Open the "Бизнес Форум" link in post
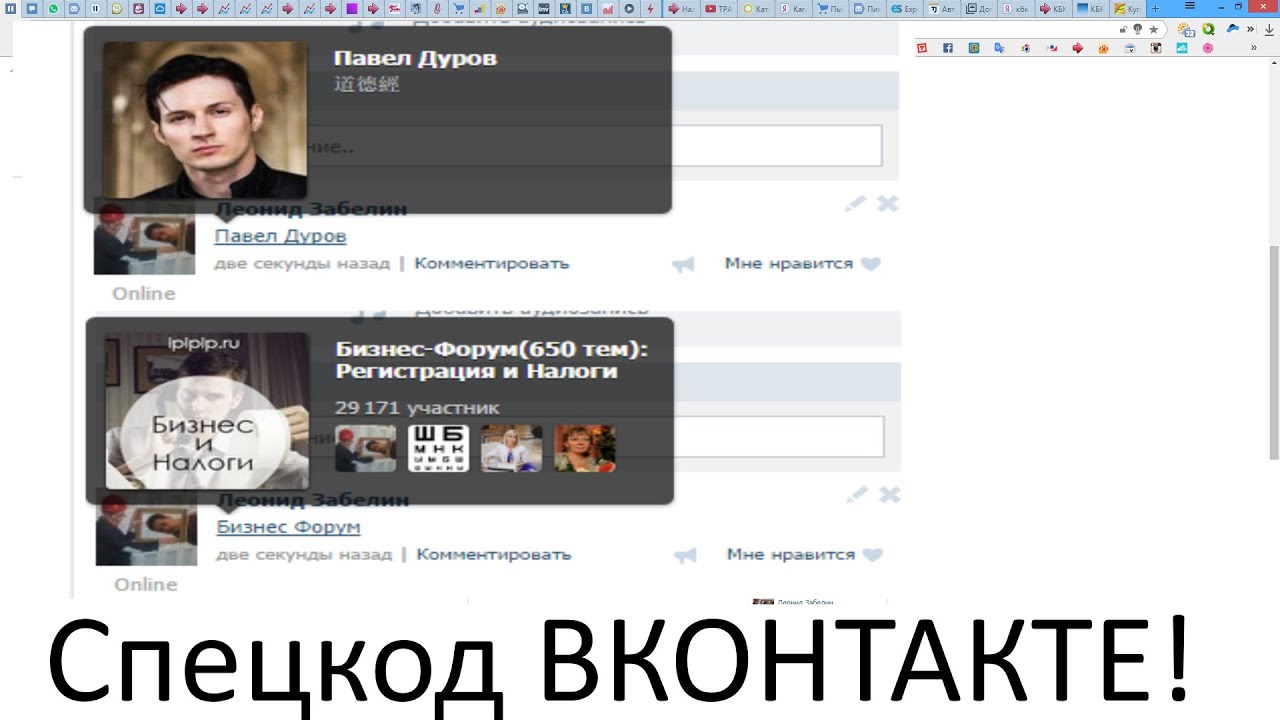 point(288,527)
